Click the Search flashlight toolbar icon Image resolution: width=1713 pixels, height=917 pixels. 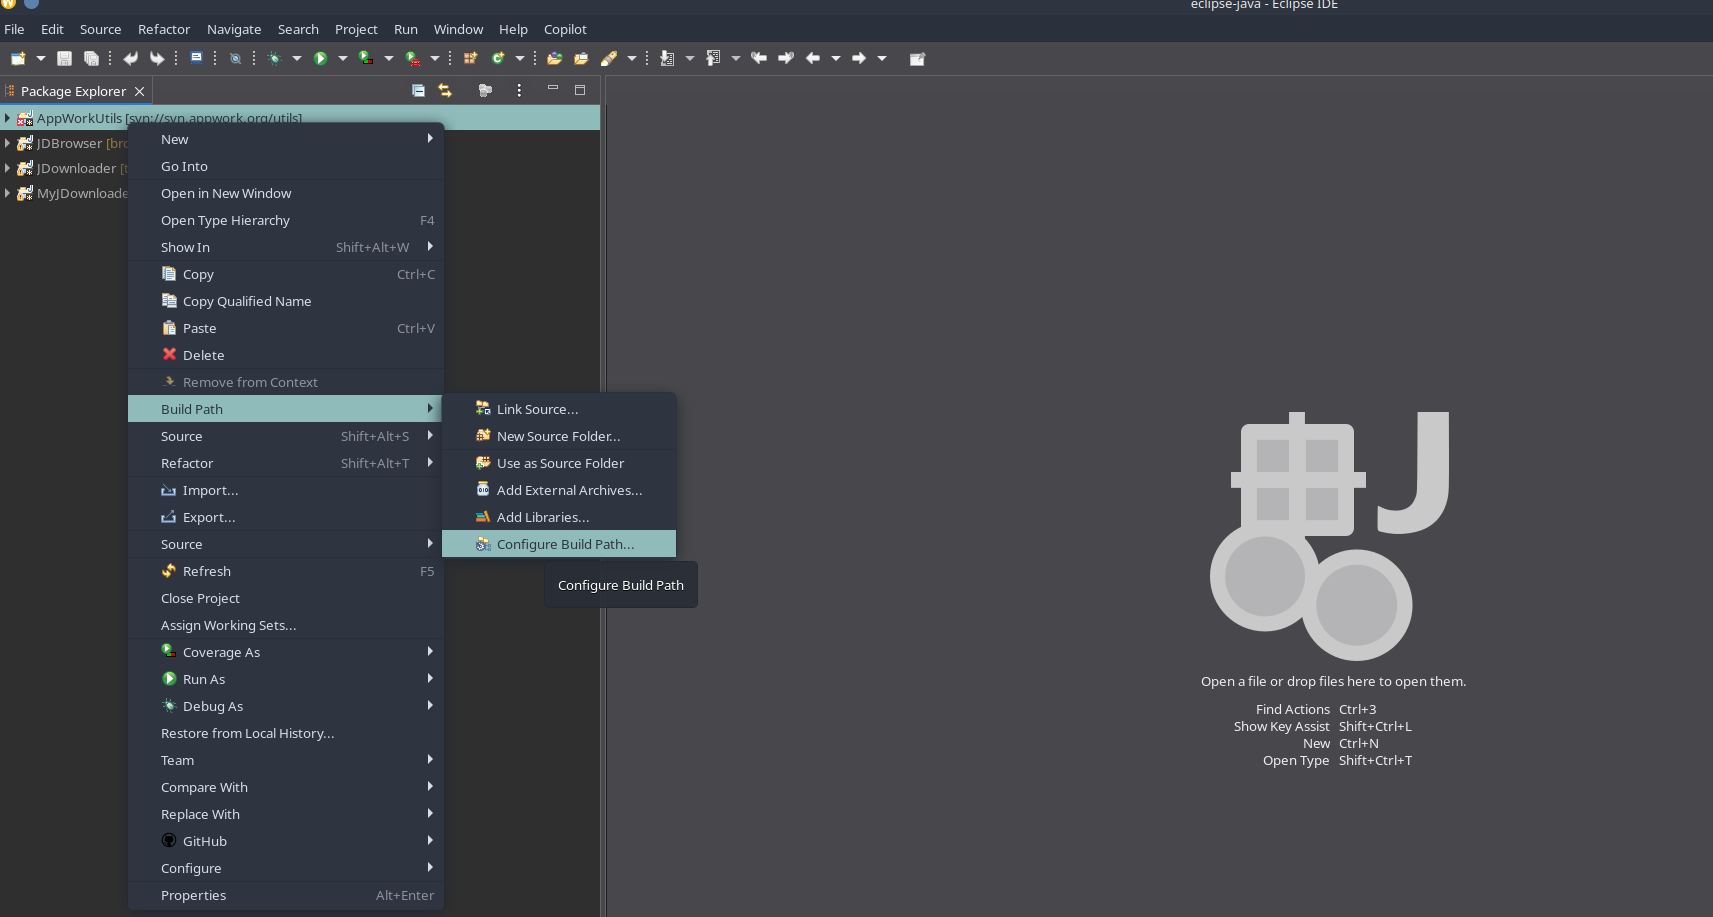[x=608, y=58]
